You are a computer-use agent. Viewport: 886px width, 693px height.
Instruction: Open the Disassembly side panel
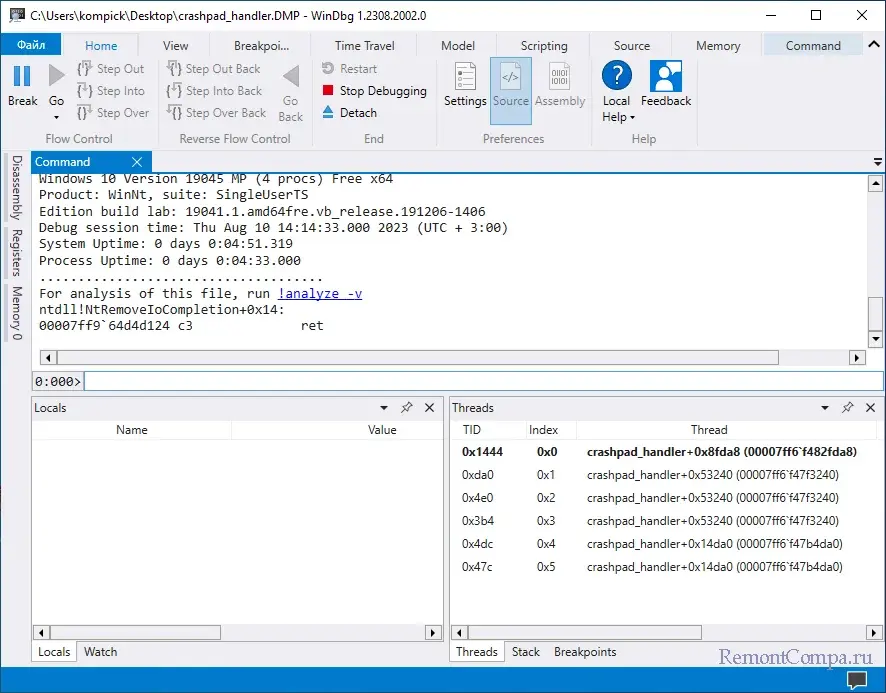click(x=16, y=188)
